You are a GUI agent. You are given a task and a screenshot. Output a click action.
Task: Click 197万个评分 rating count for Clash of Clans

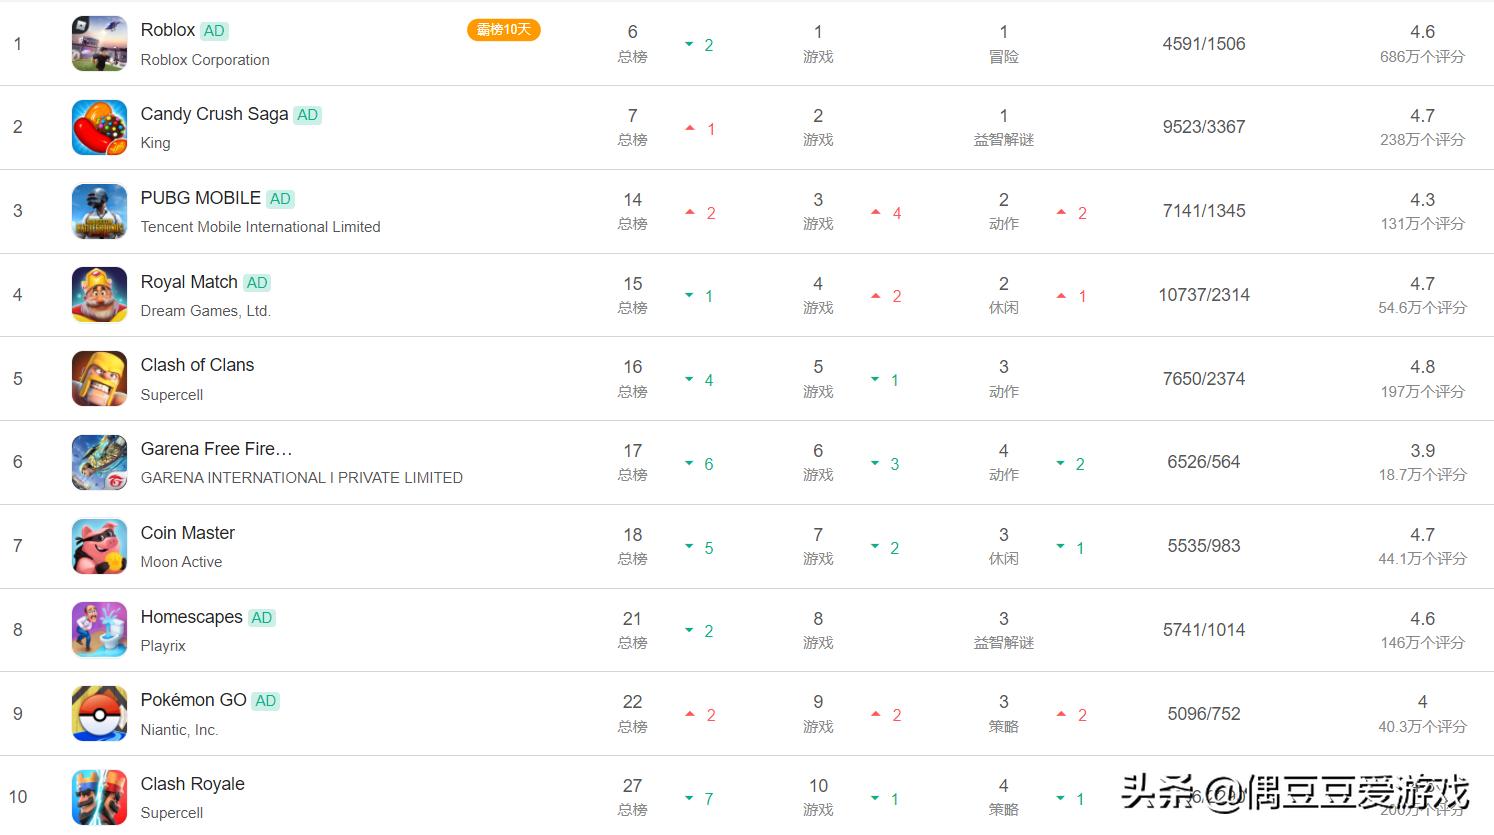pos(1422,392)
